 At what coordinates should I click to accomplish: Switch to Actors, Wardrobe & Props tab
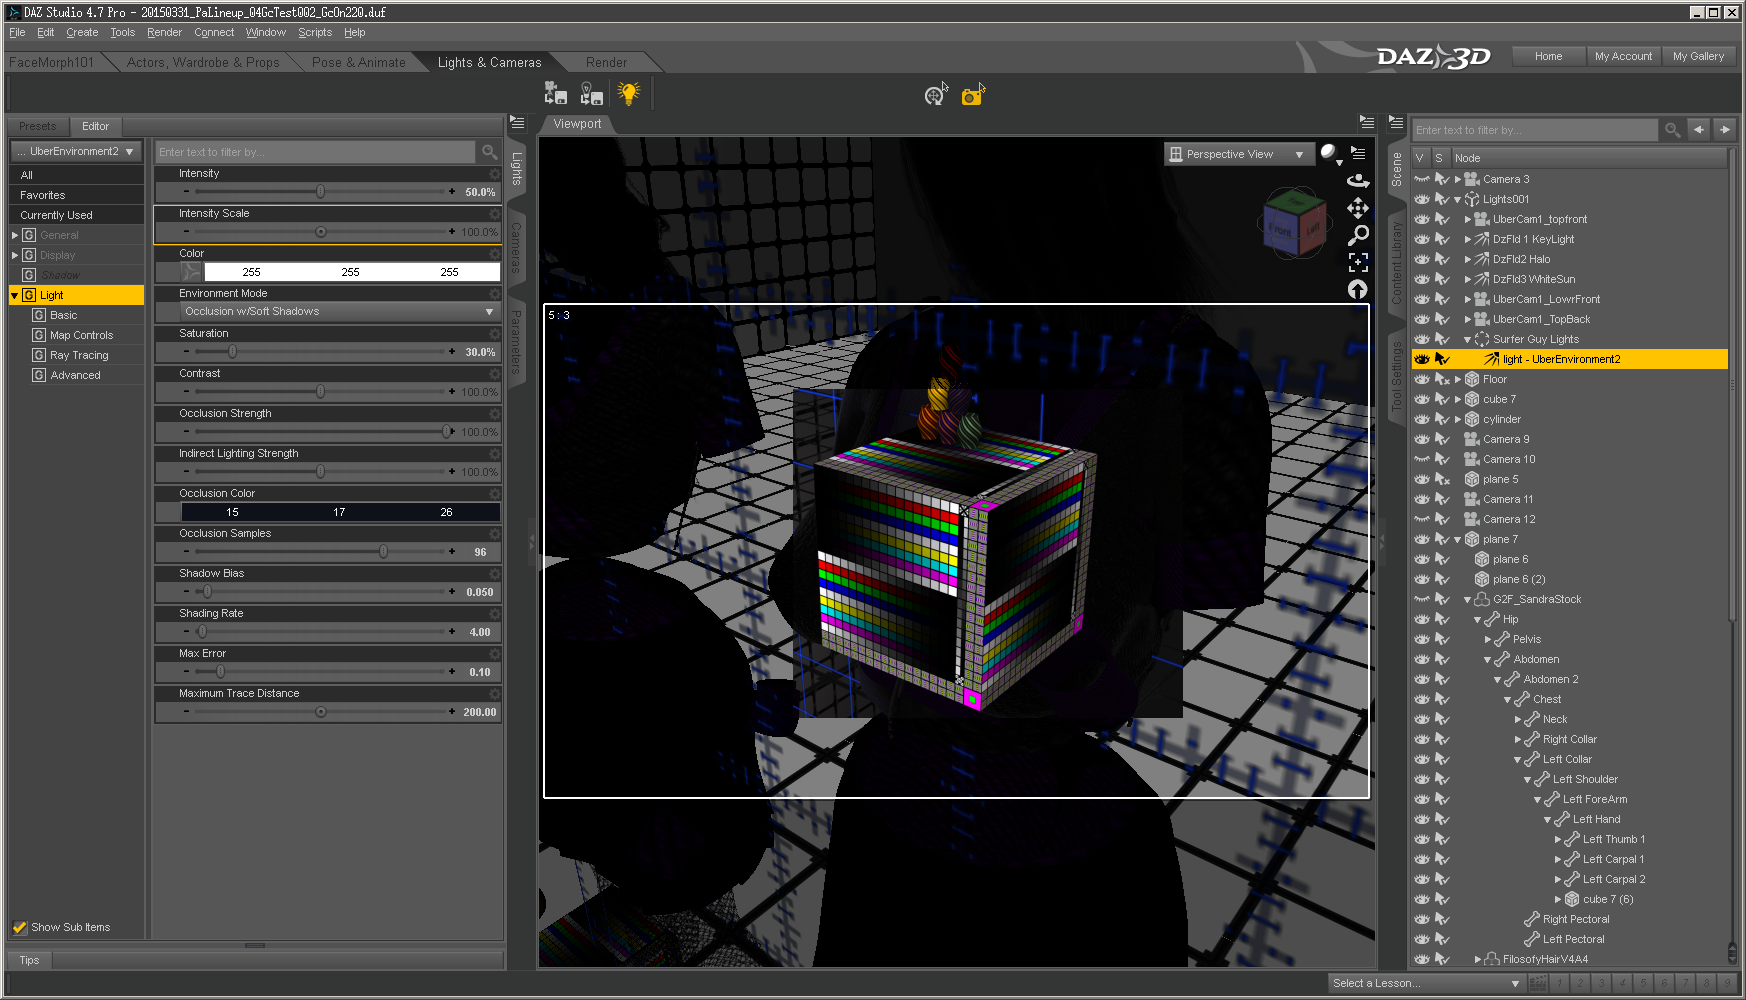[203, 62]
